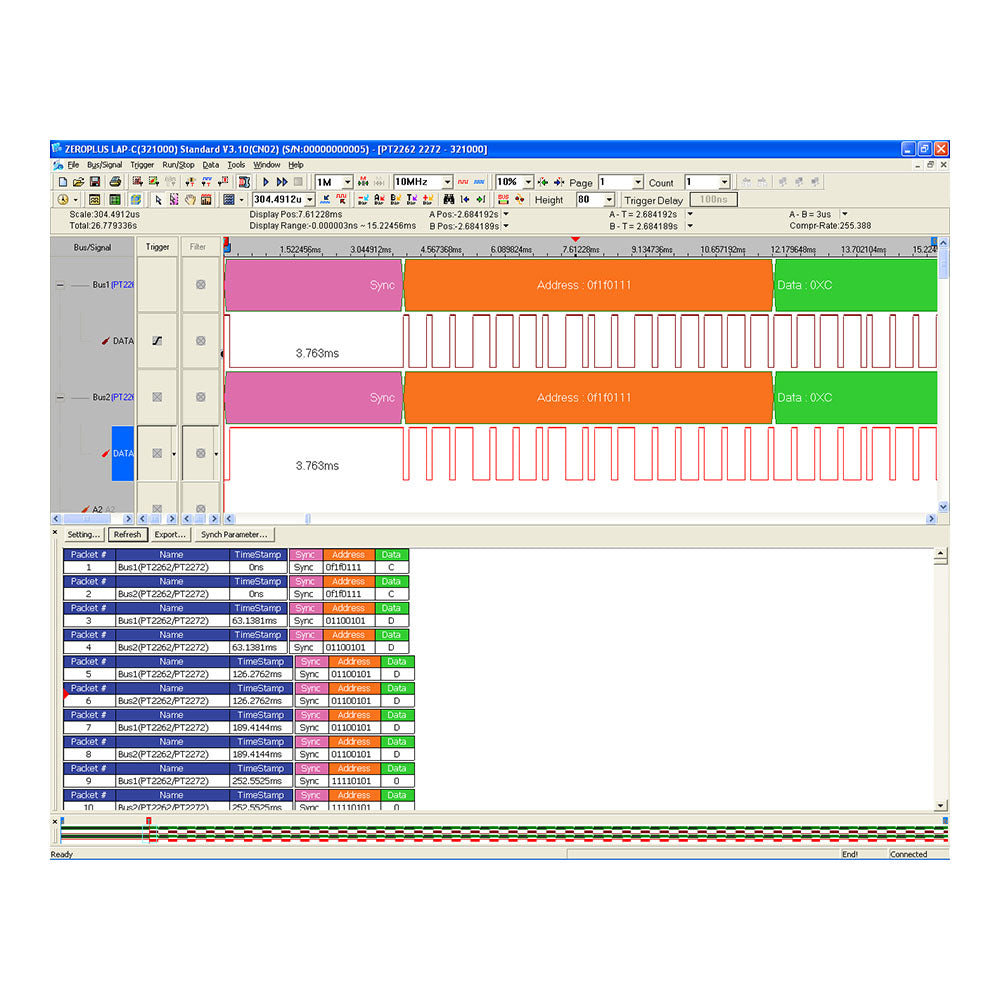The image size is (1000, 1000).
Task: Toggle the Filter icon for Bus2
Action: pos(200,397)
